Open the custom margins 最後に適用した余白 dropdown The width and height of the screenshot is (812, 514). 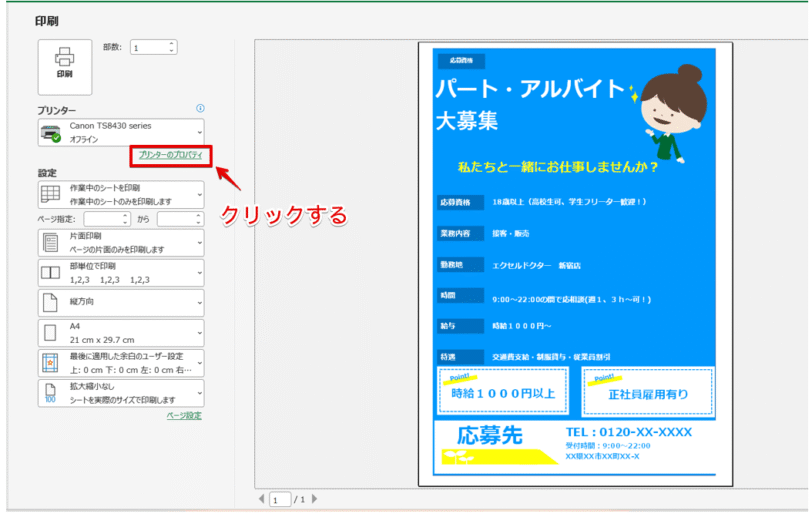coord(121,363)
